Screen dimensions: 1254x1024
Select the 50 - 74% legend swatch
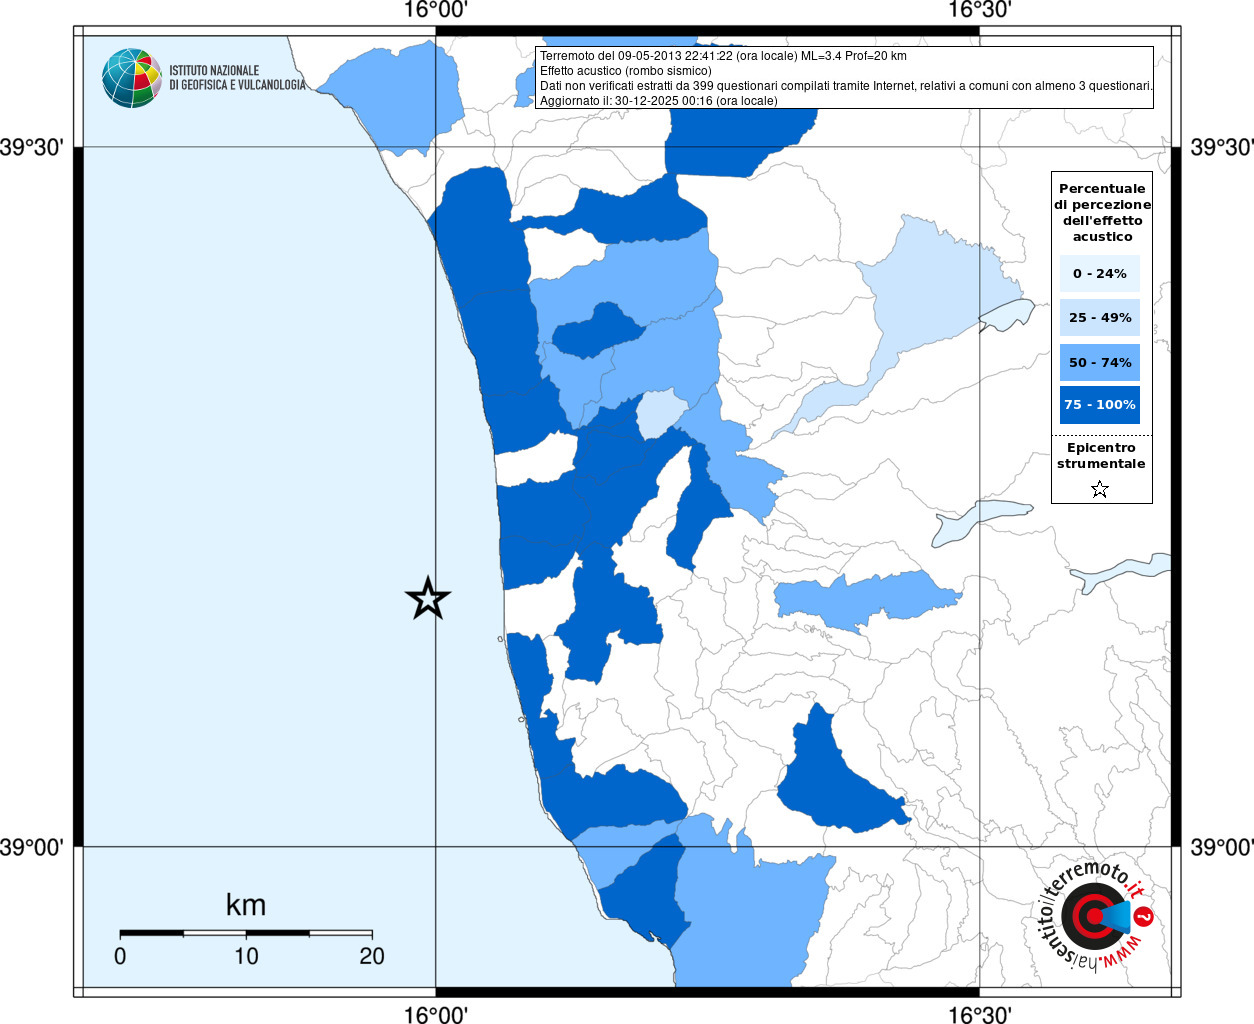tap(1100, 362)
